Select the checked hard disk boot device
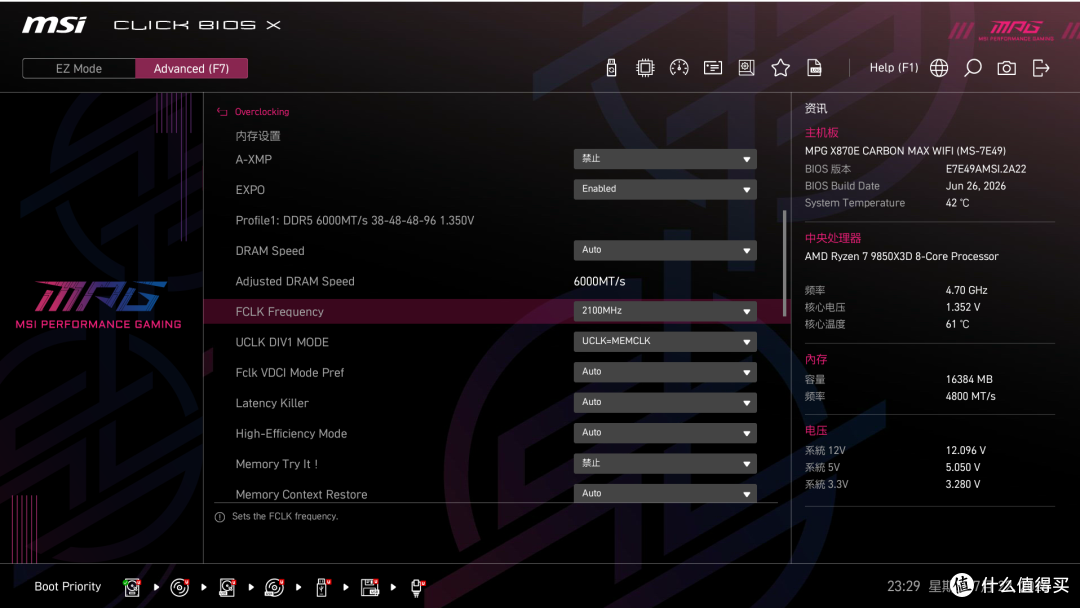 pos(132,587)
